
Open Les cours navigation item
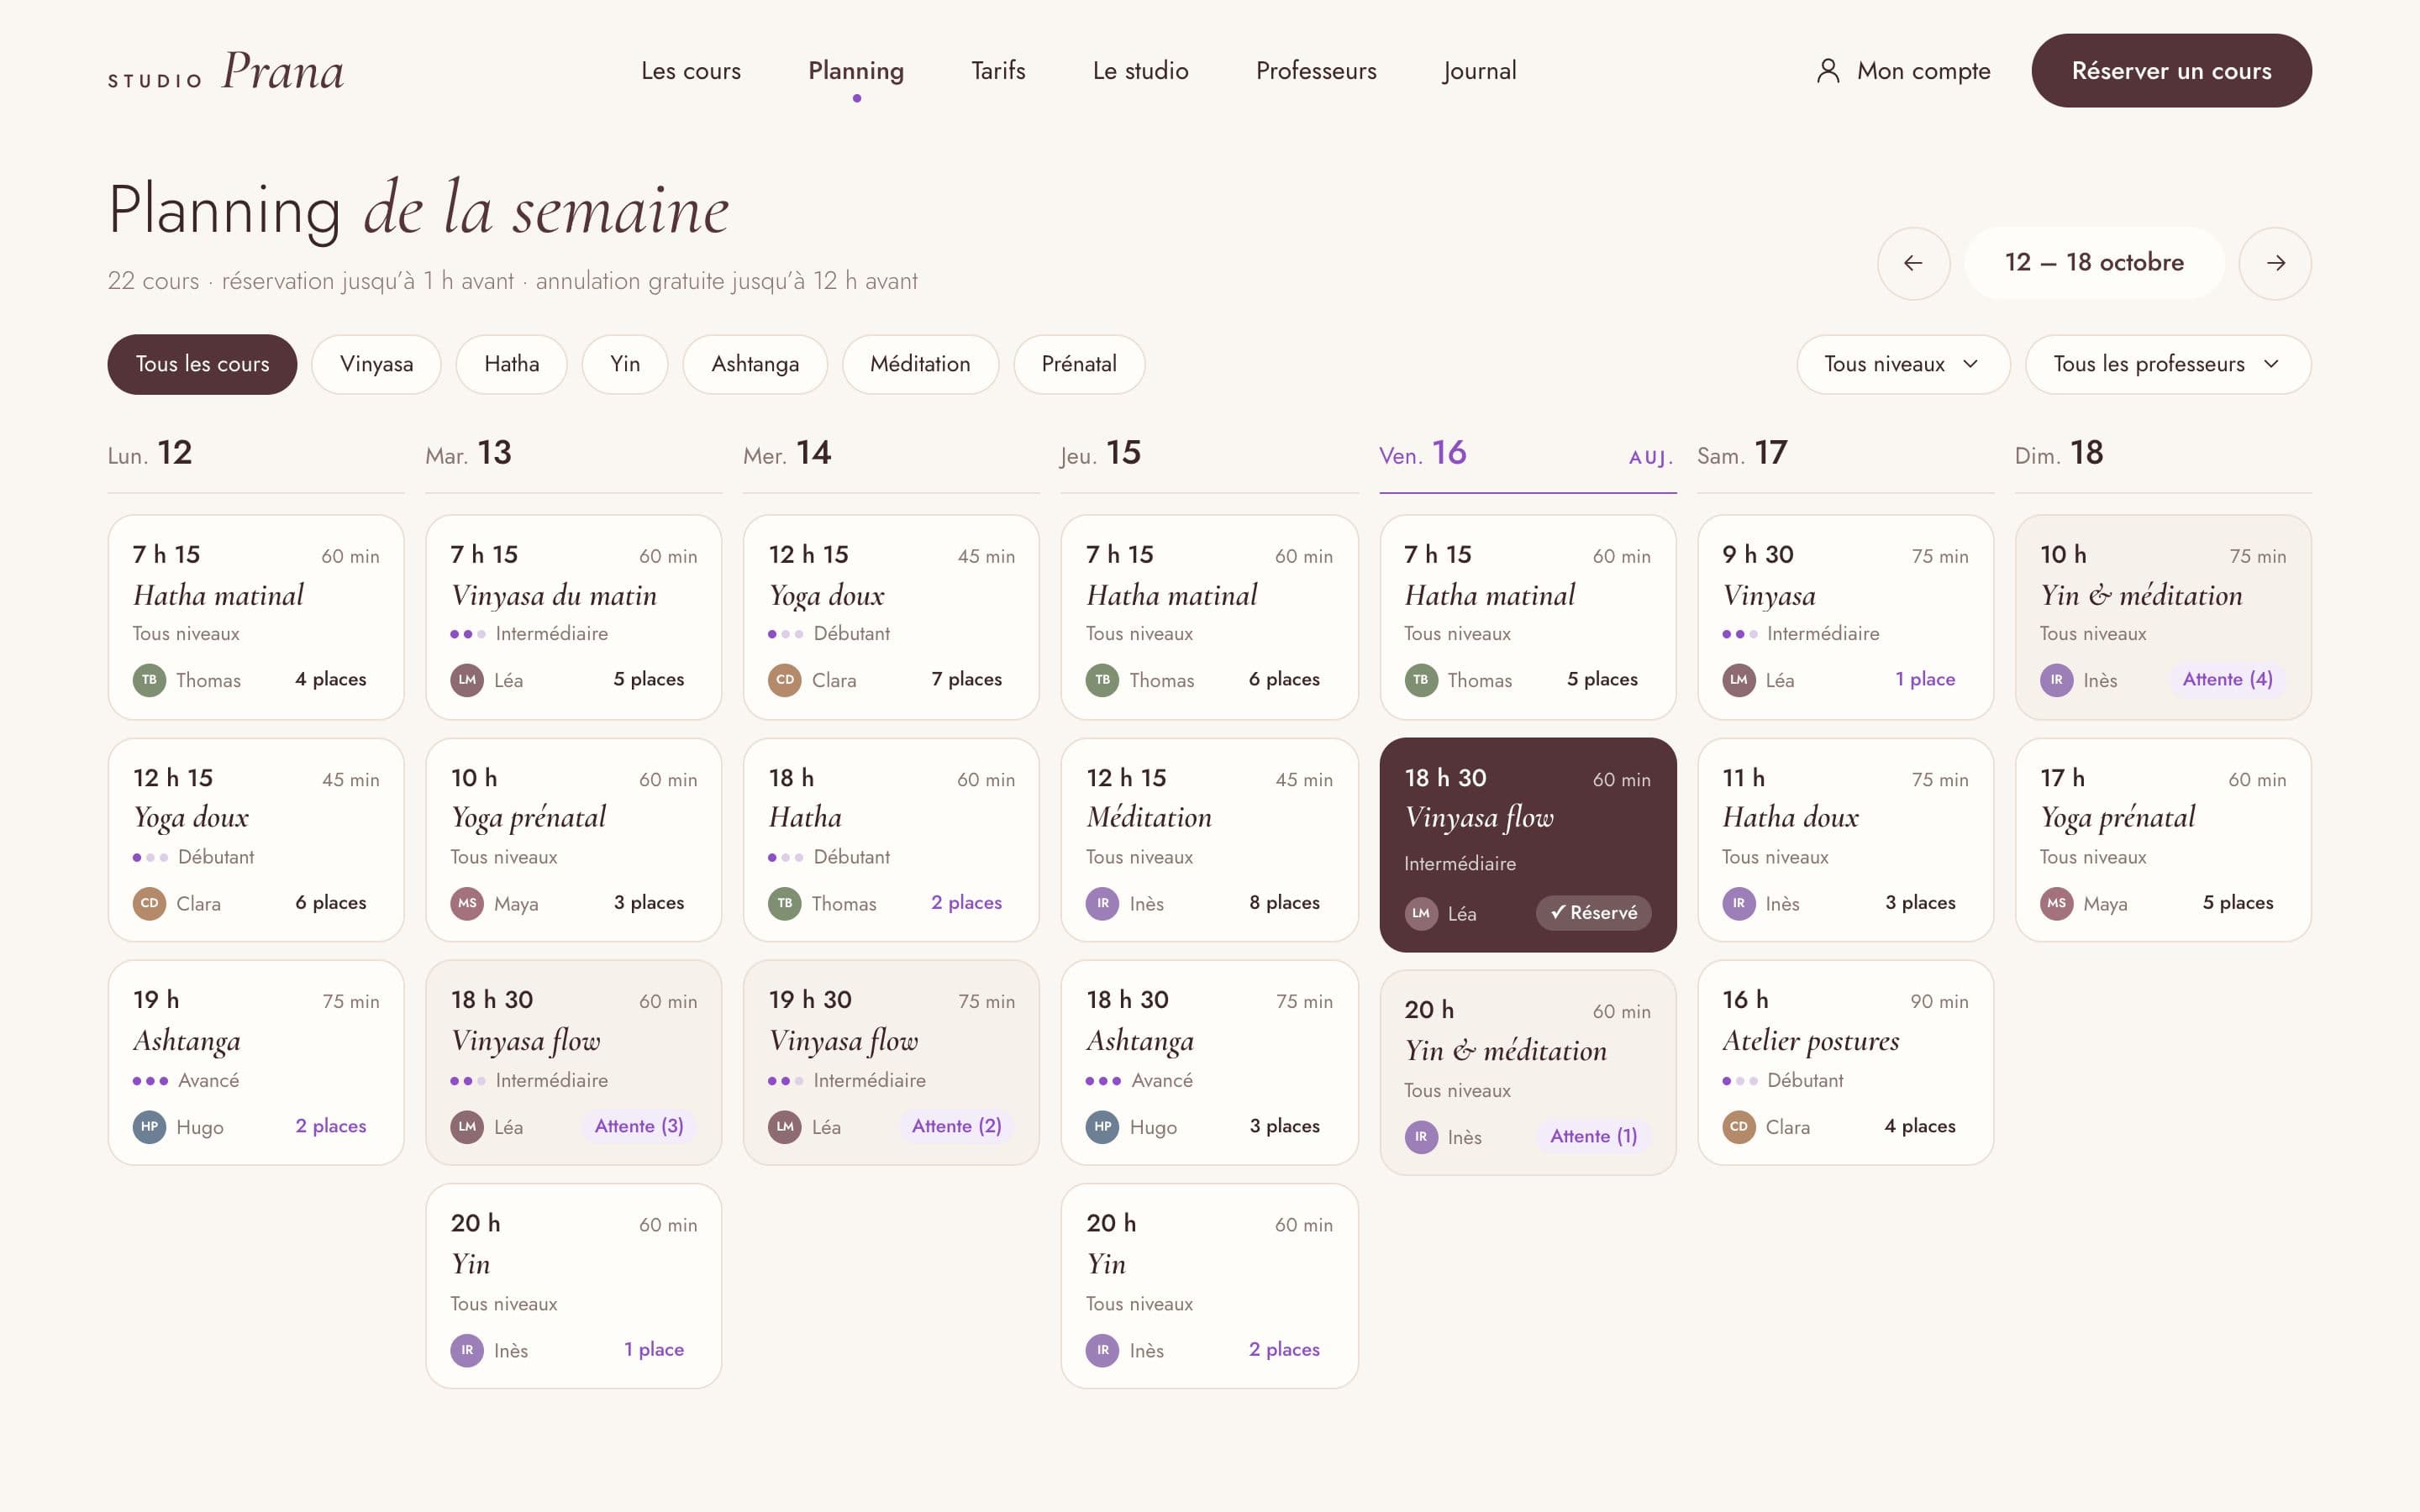[691, 71]
